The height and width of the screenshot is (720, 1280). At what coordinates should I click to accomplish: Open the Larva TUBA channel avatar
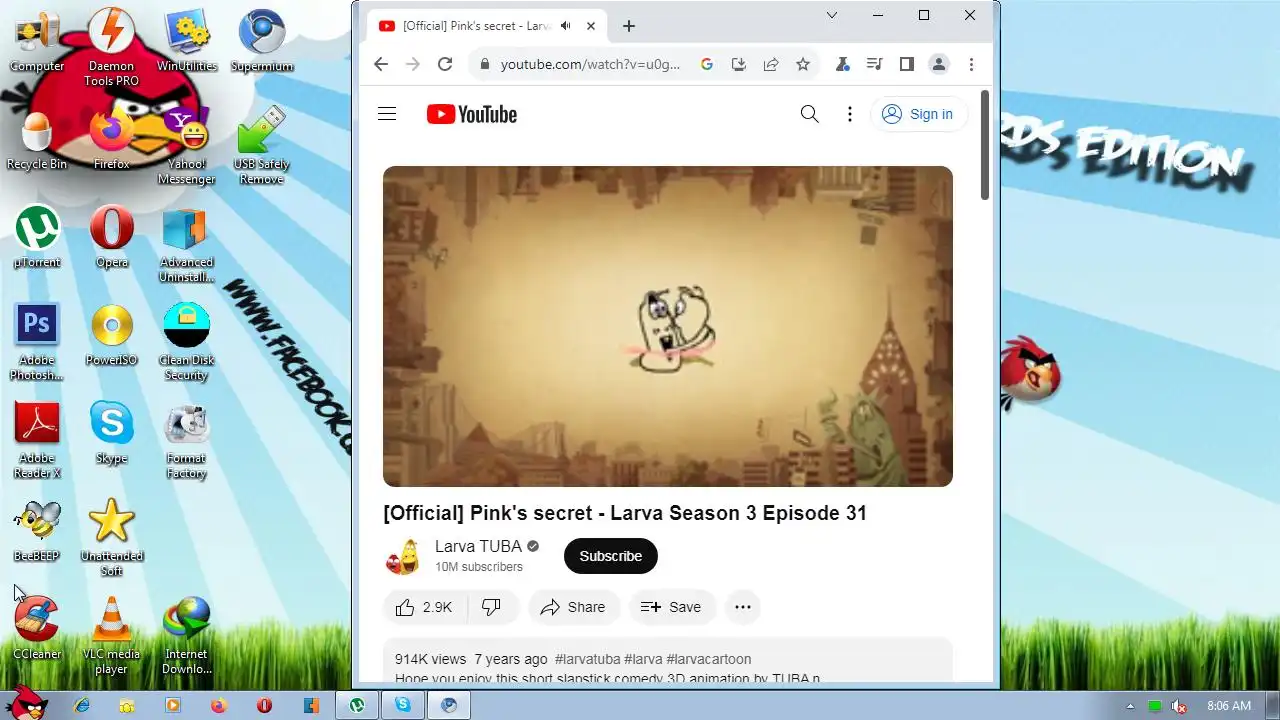pyautogui.click(x=402, y=556)
